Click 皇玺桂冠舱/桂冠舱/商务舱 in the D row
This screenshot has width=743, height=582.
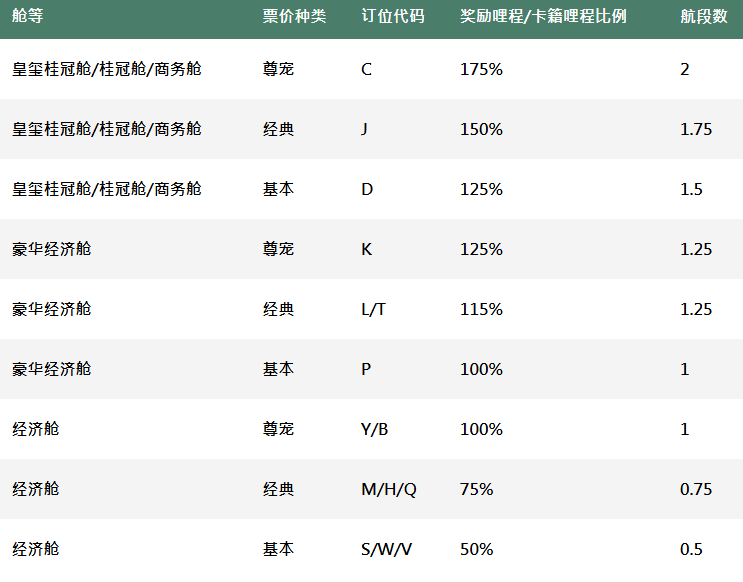pos(107,189)
